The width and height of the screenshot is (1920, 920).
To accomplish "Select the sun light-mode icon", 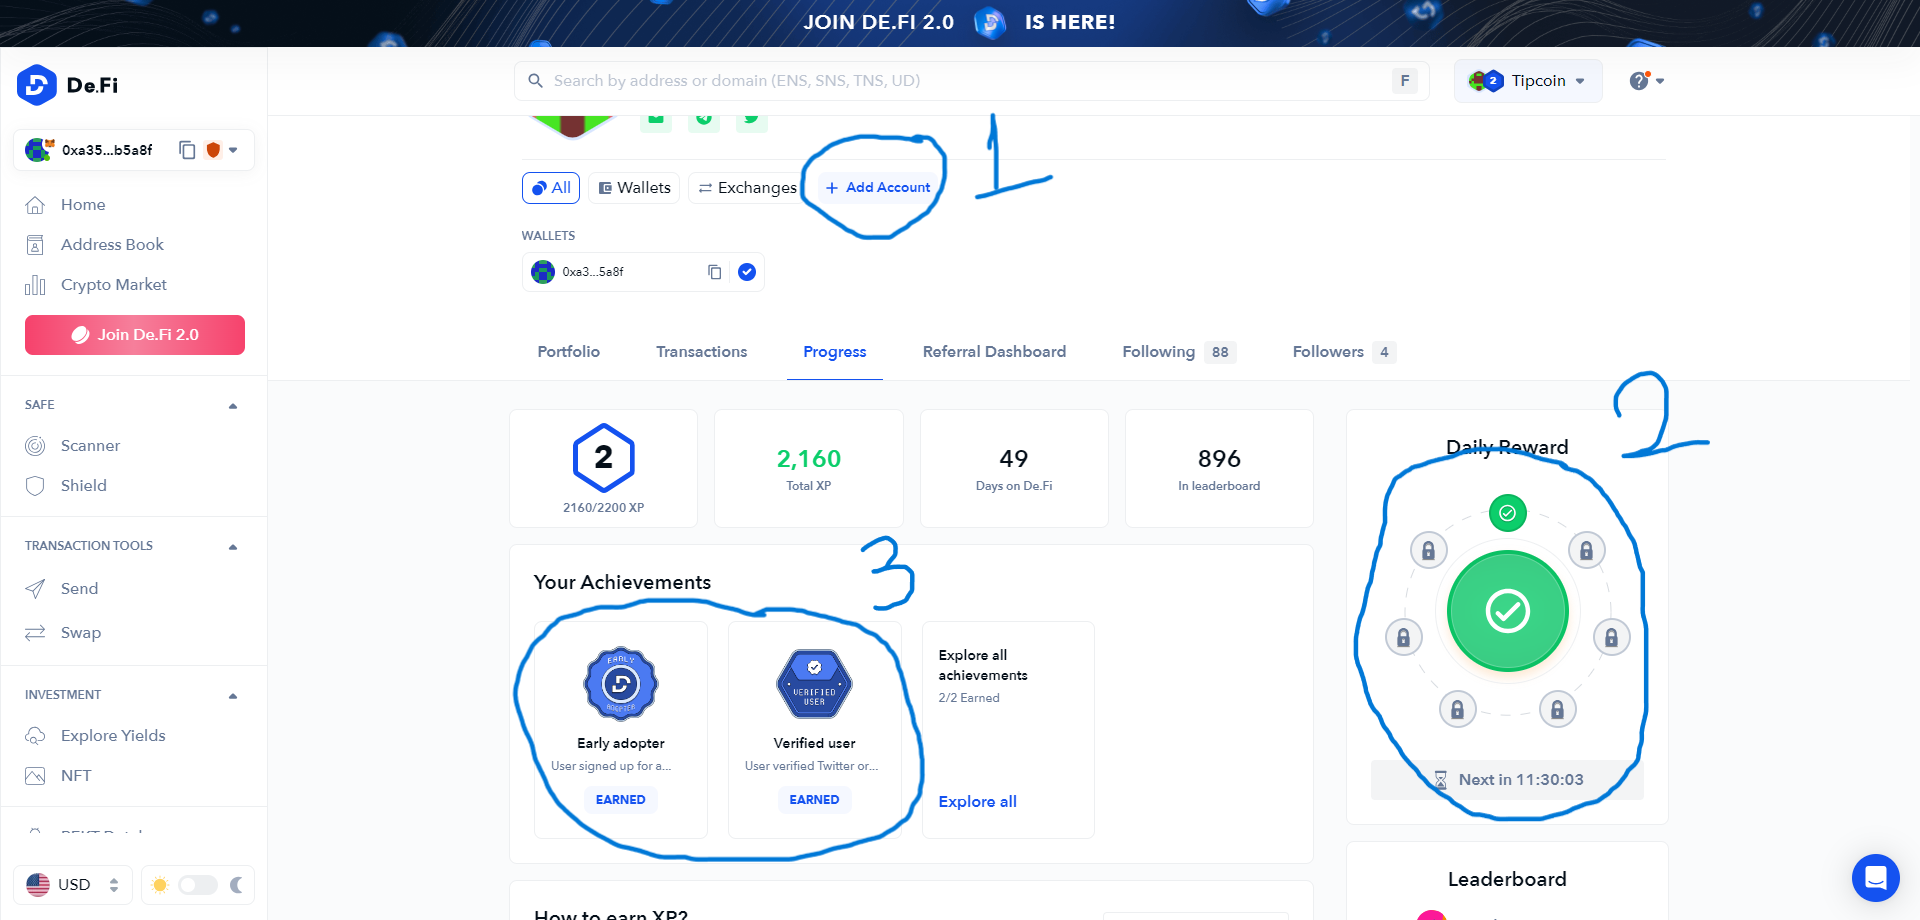I will (x=160, y=885).
